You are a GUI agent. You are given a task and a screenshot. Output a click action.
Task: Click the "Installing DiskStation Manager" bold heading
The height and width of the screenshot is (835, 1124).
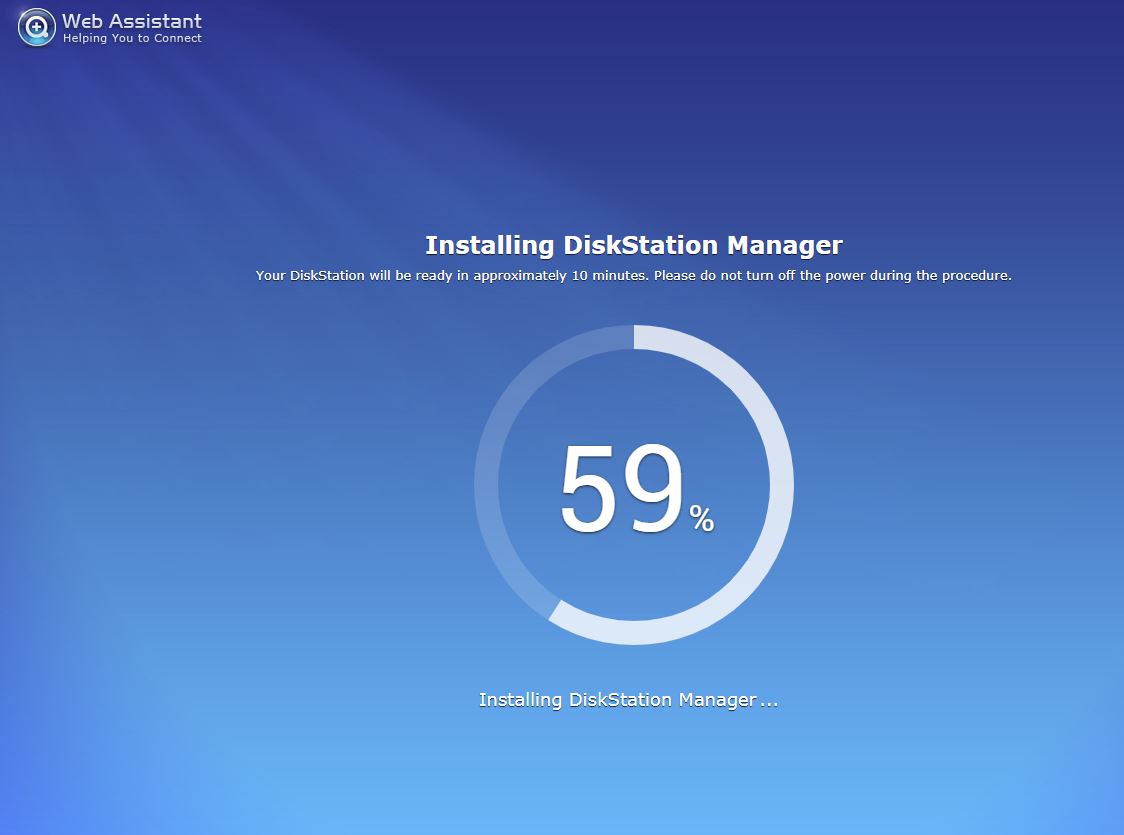point(634,245)
